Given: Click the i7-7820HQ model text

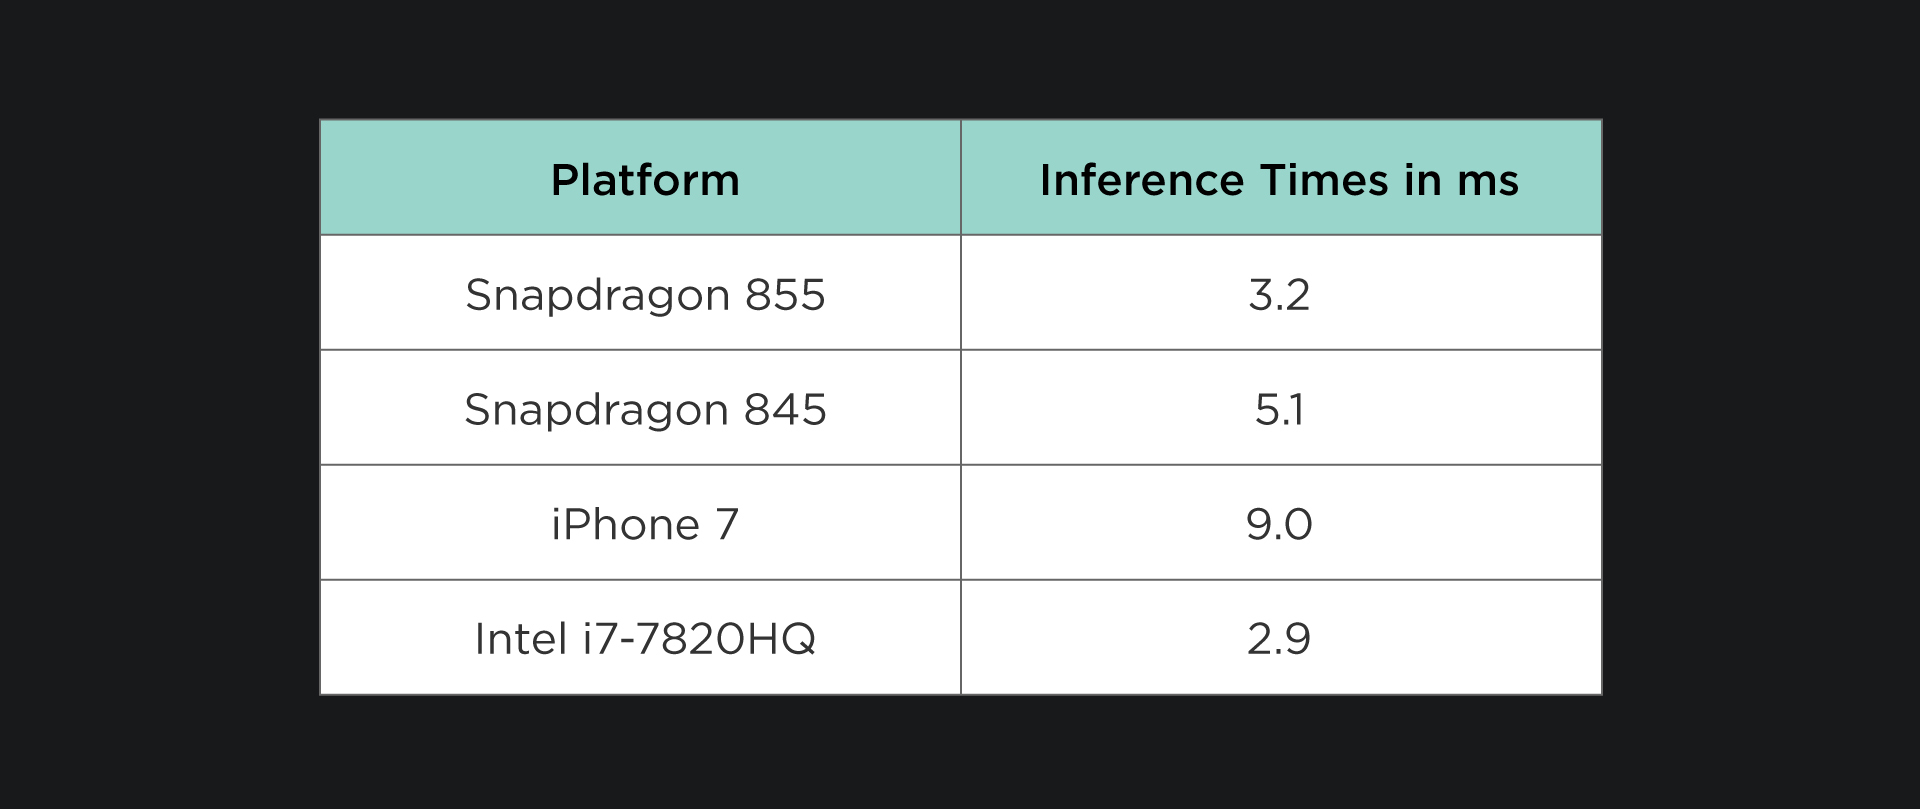Looking at the screenshot, I should pos(699,639).
